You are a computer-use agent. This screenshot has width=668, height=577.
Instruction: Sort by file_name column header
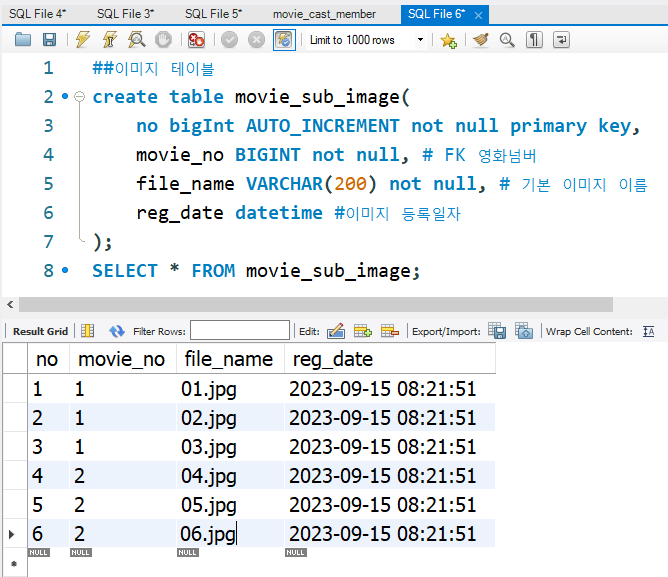[230, 359]
